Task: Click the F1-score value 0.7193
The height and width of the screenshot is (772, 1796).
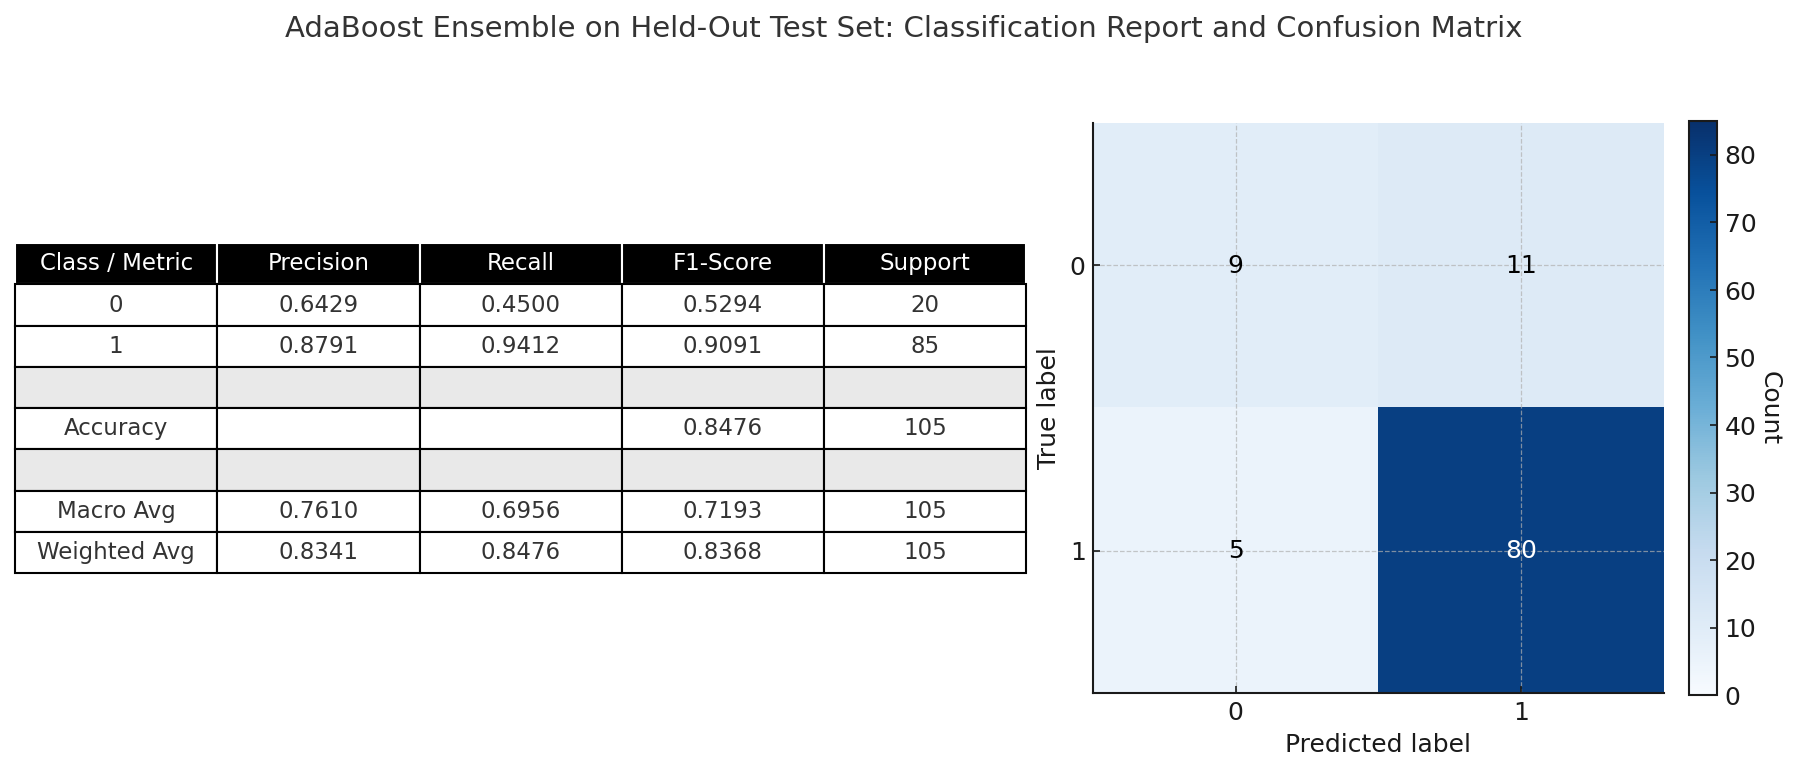Action: pyautogui.click(x=722, y=511)
